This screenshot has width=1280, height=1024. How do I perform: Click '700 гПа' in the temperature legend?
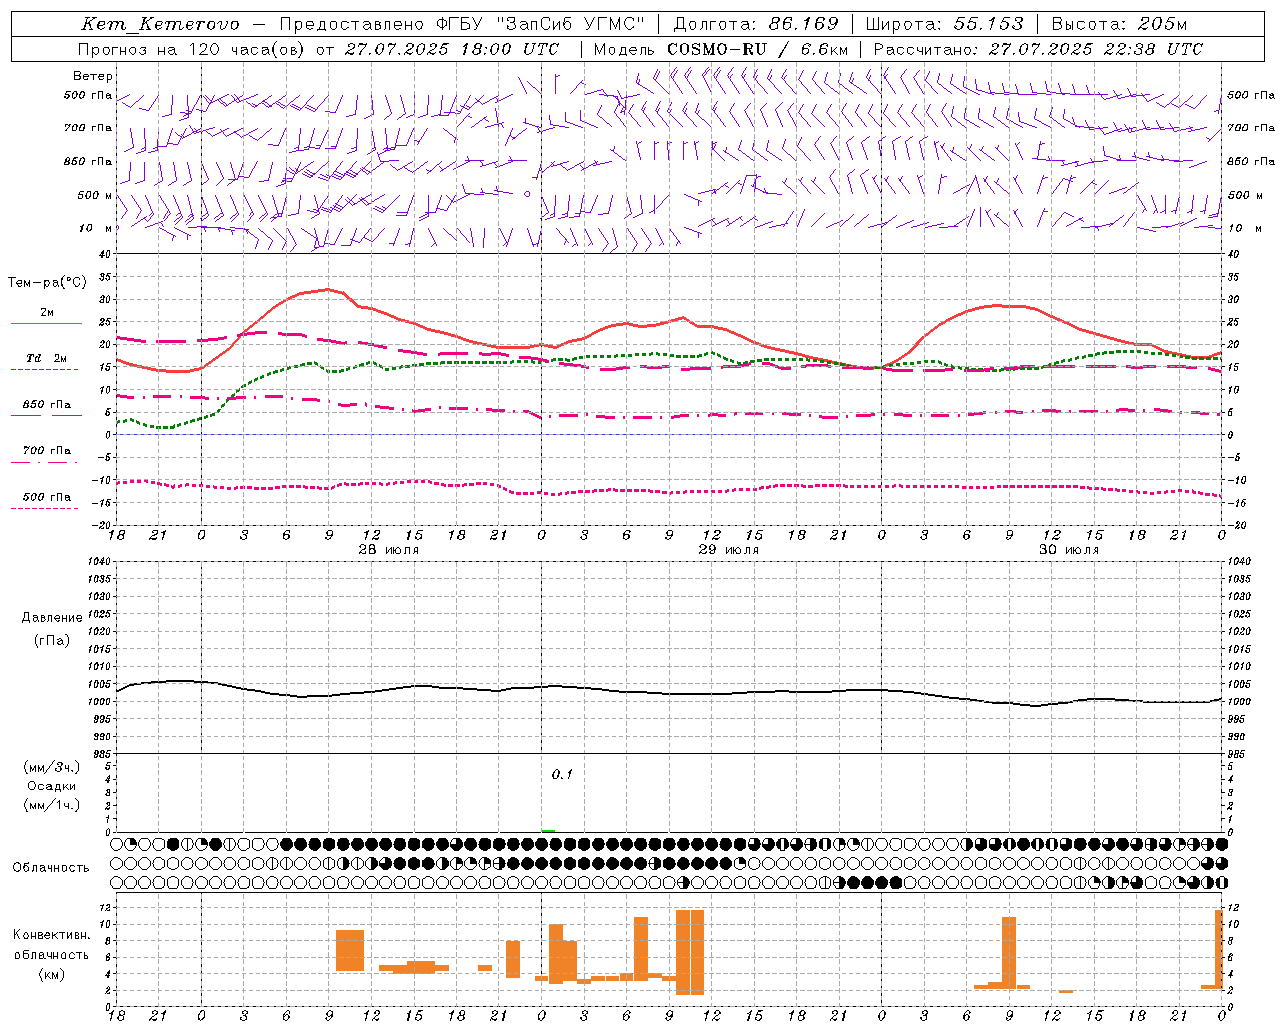[x=47, y=451]
